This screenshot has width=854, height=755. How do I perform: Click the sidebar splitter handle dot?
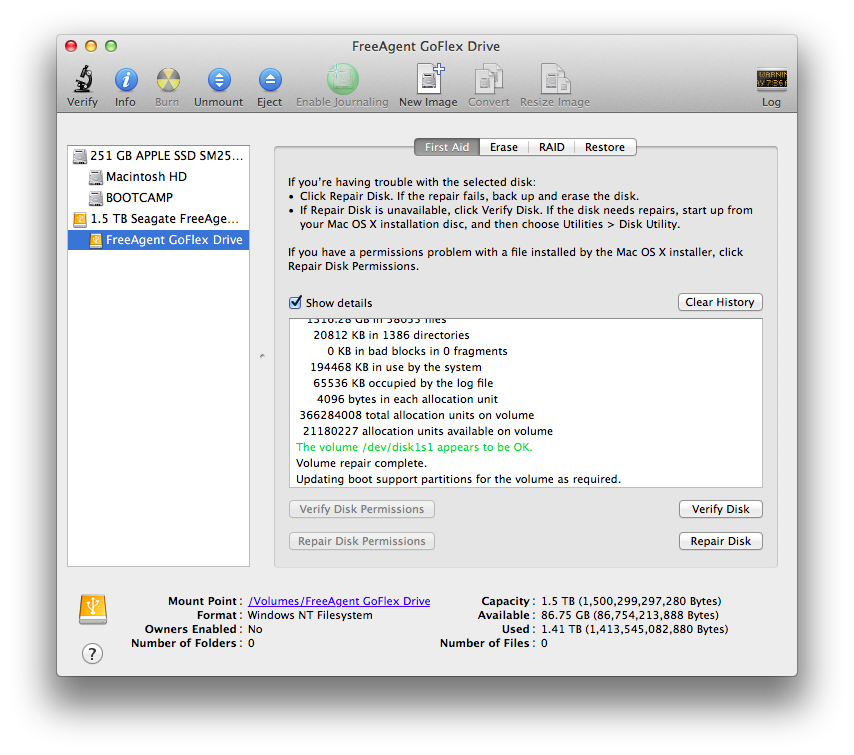pyautogui.click(x=262, y=356)
